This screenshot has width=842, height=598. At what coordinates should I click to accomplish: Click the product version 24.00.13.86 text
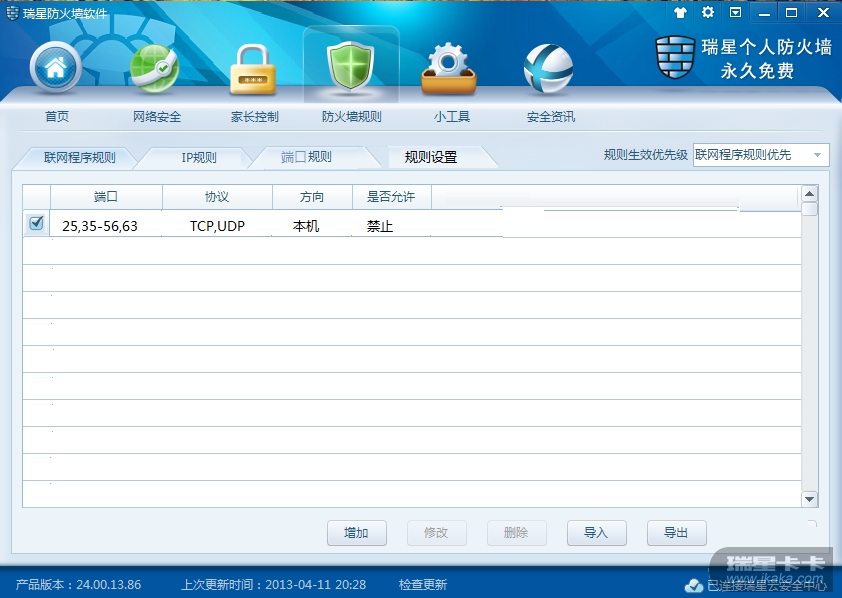[78, 585]
